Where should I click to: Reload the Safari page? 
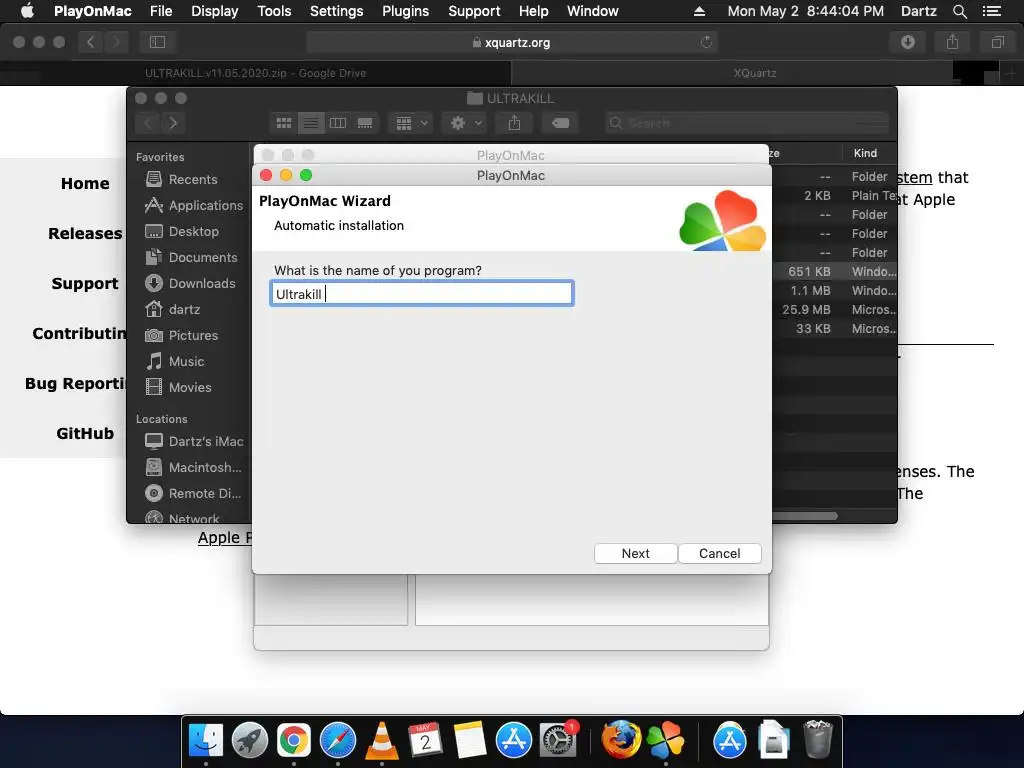coord(706,42)
